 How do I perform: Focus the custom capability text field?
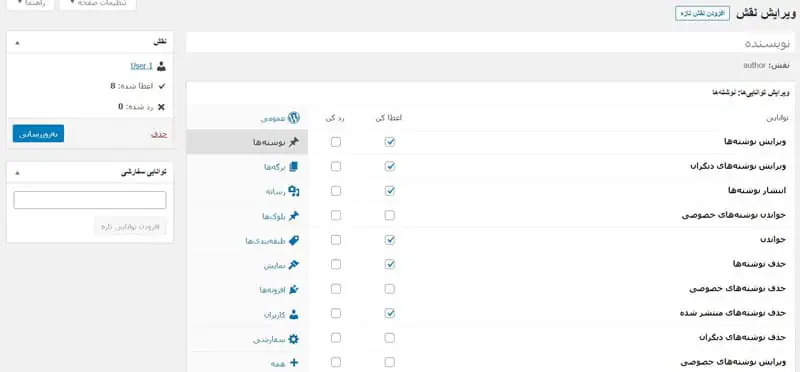(90, 200)
